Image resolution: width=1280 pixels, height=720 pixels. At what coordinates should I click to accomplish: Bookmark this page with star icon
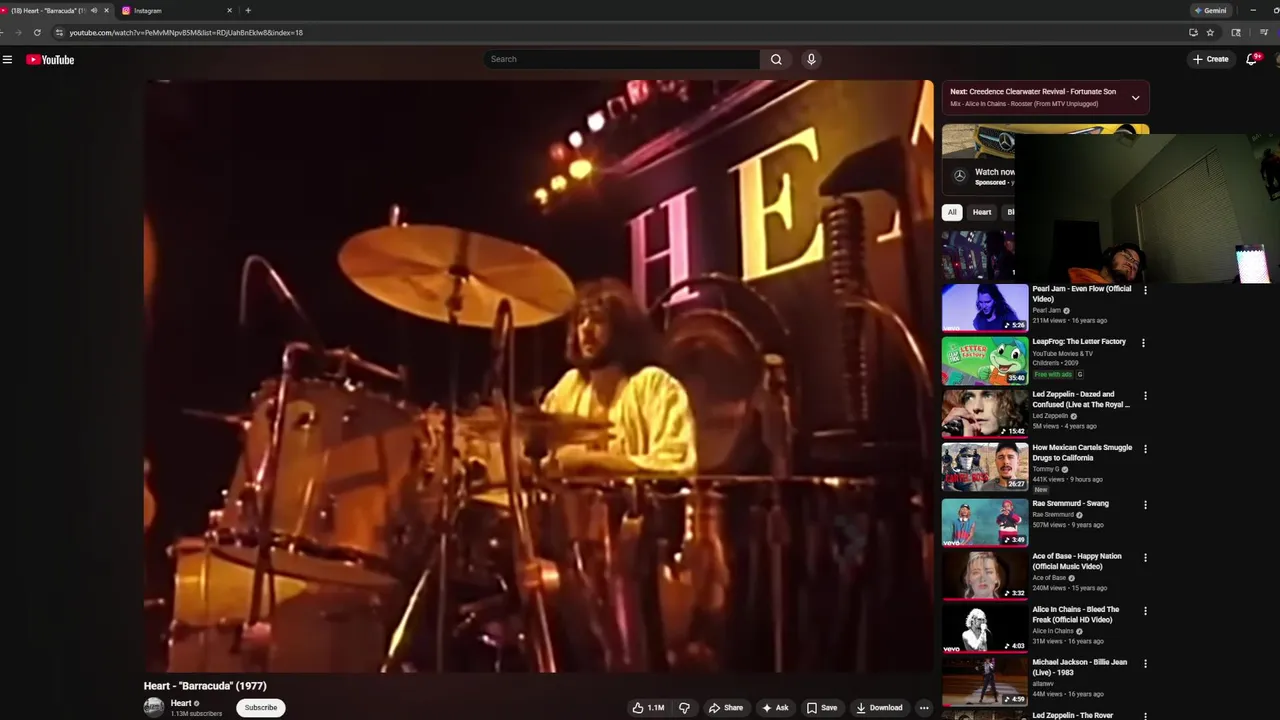tap(1210, 32)
